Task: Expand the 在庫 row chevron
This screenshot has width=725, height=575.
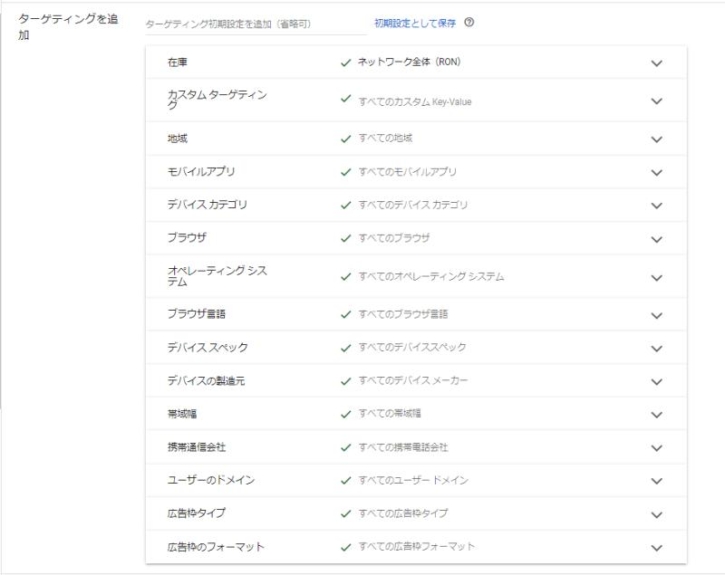Action: 657,63
